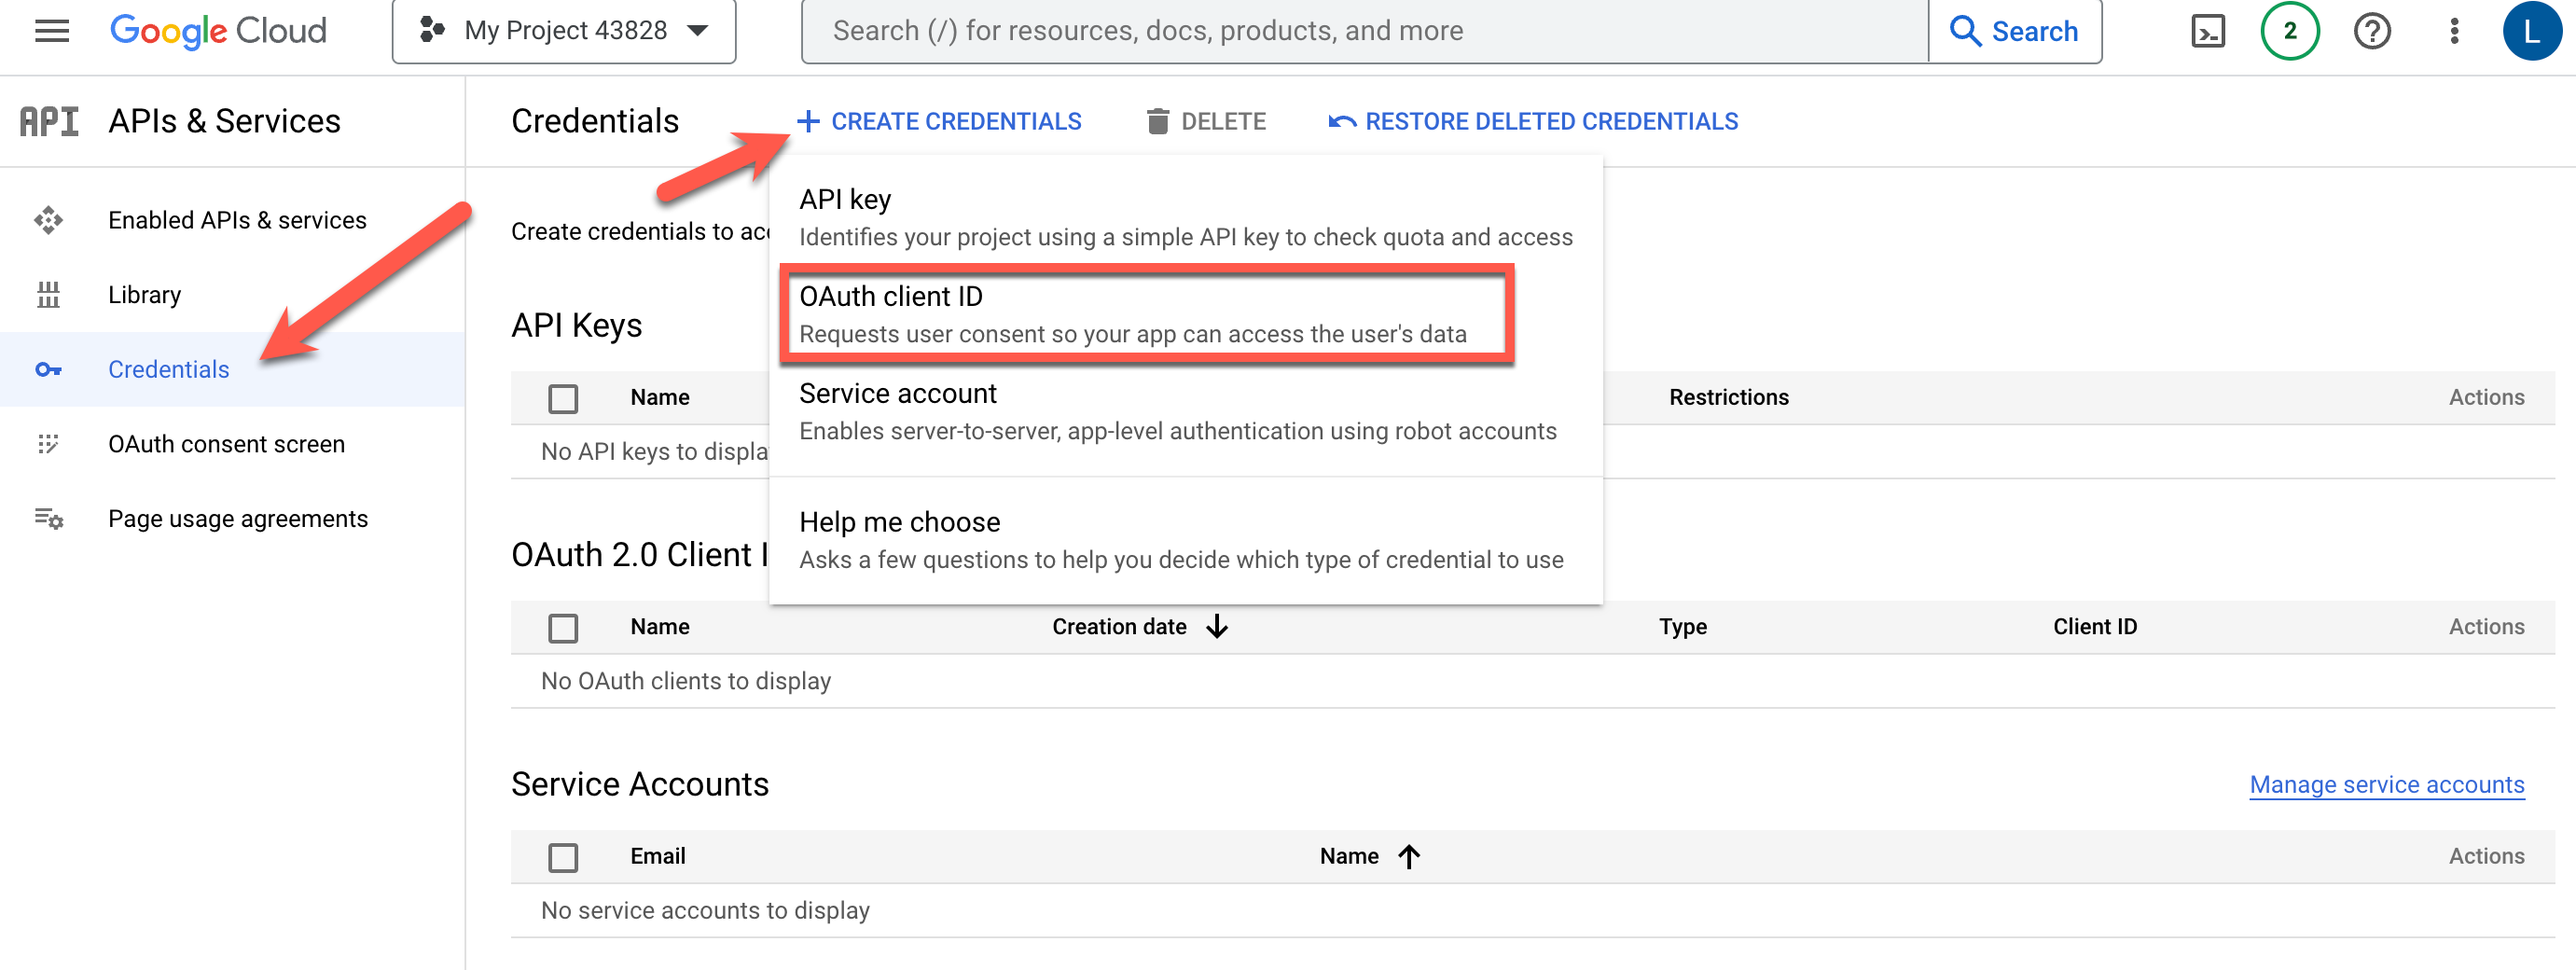Click CREATE CREDENTIALS button
The height and width of the screenshot is (970, 2576).
pyautogui.click(x=939, y=121)
